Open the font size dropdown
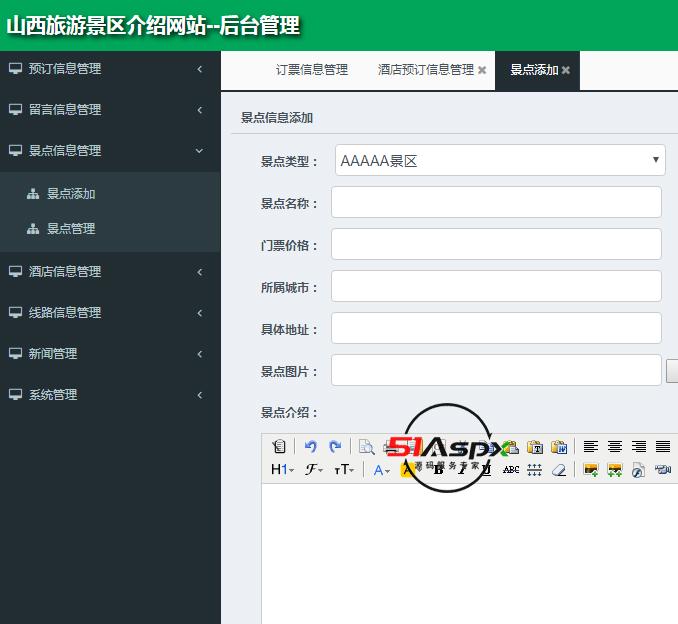678x624 pixels. click(x=344, y=470)
